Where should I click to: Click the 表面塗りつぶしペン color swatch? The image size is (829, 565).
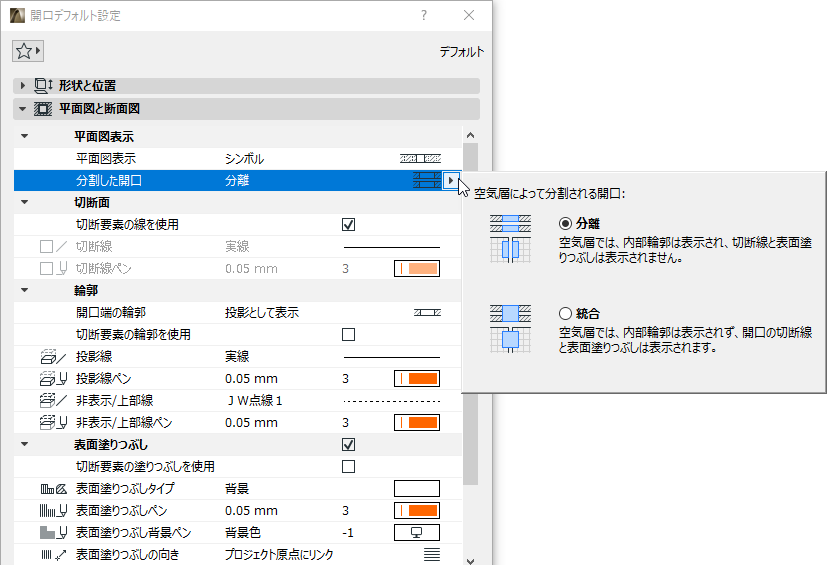417,511
